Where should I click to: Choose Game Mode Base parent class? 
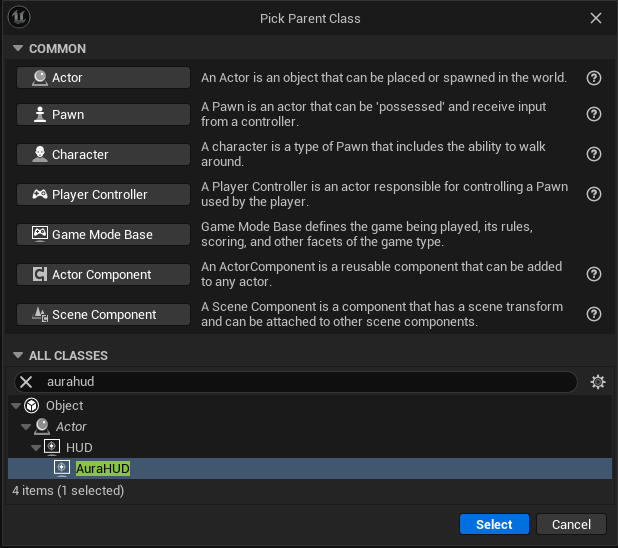(x=103, y=234)
